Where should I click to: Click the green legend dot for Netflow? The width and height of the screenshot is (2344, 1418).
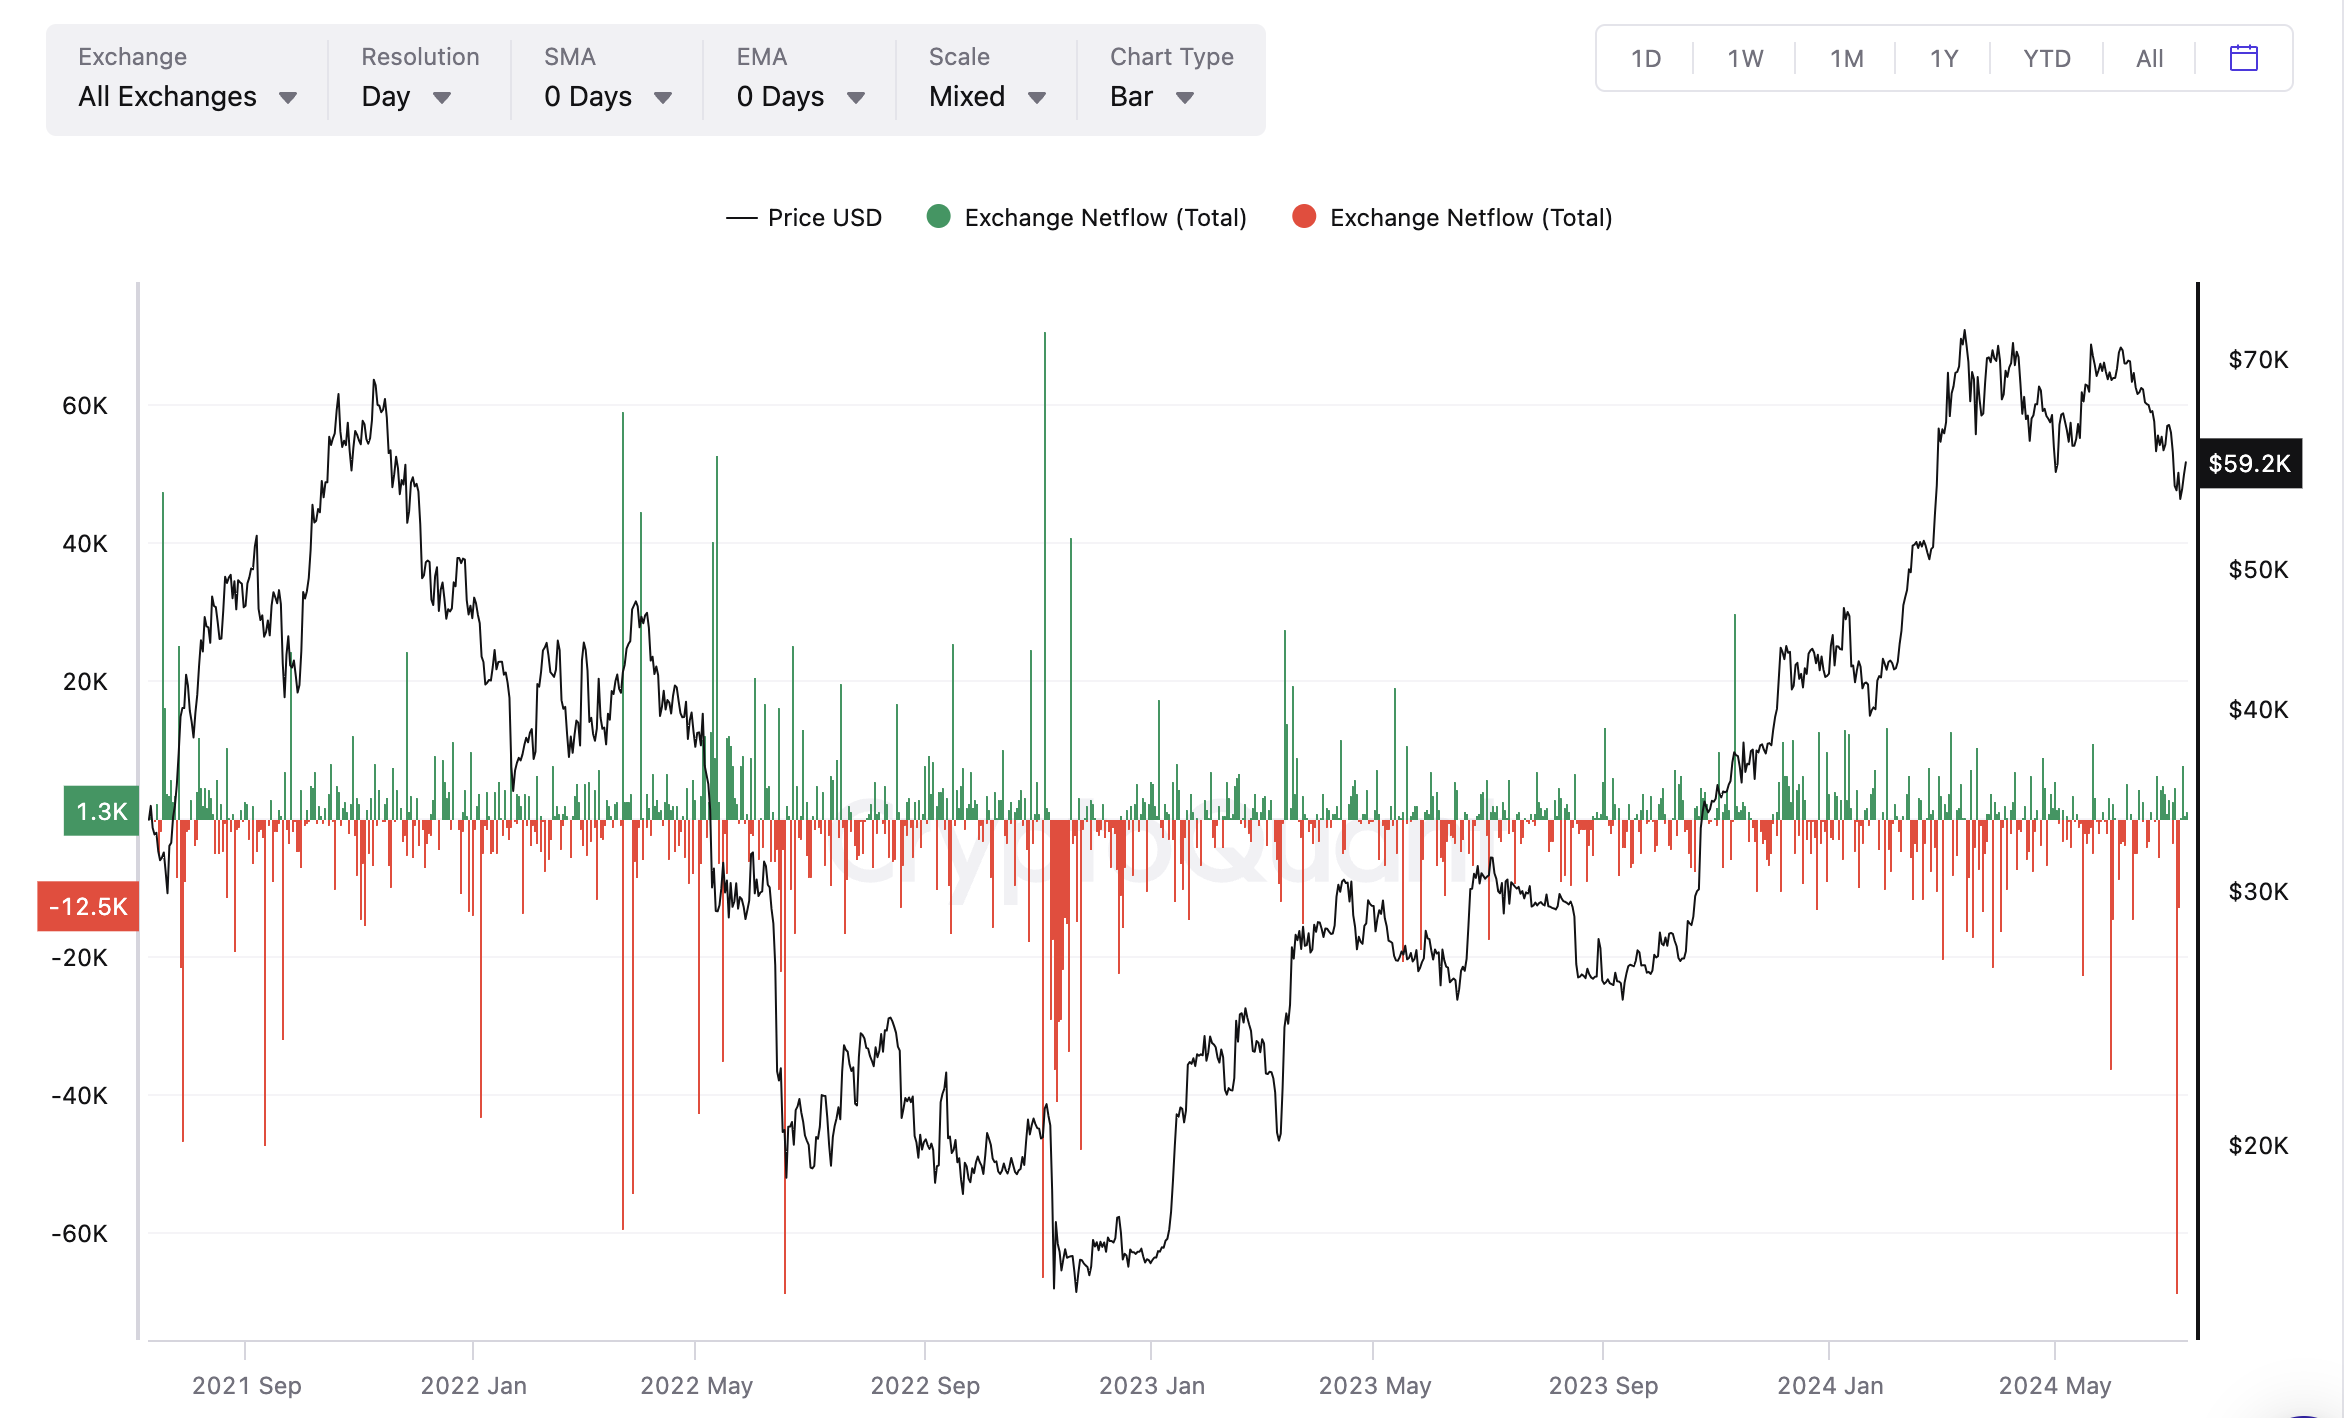tap(938, 217)
